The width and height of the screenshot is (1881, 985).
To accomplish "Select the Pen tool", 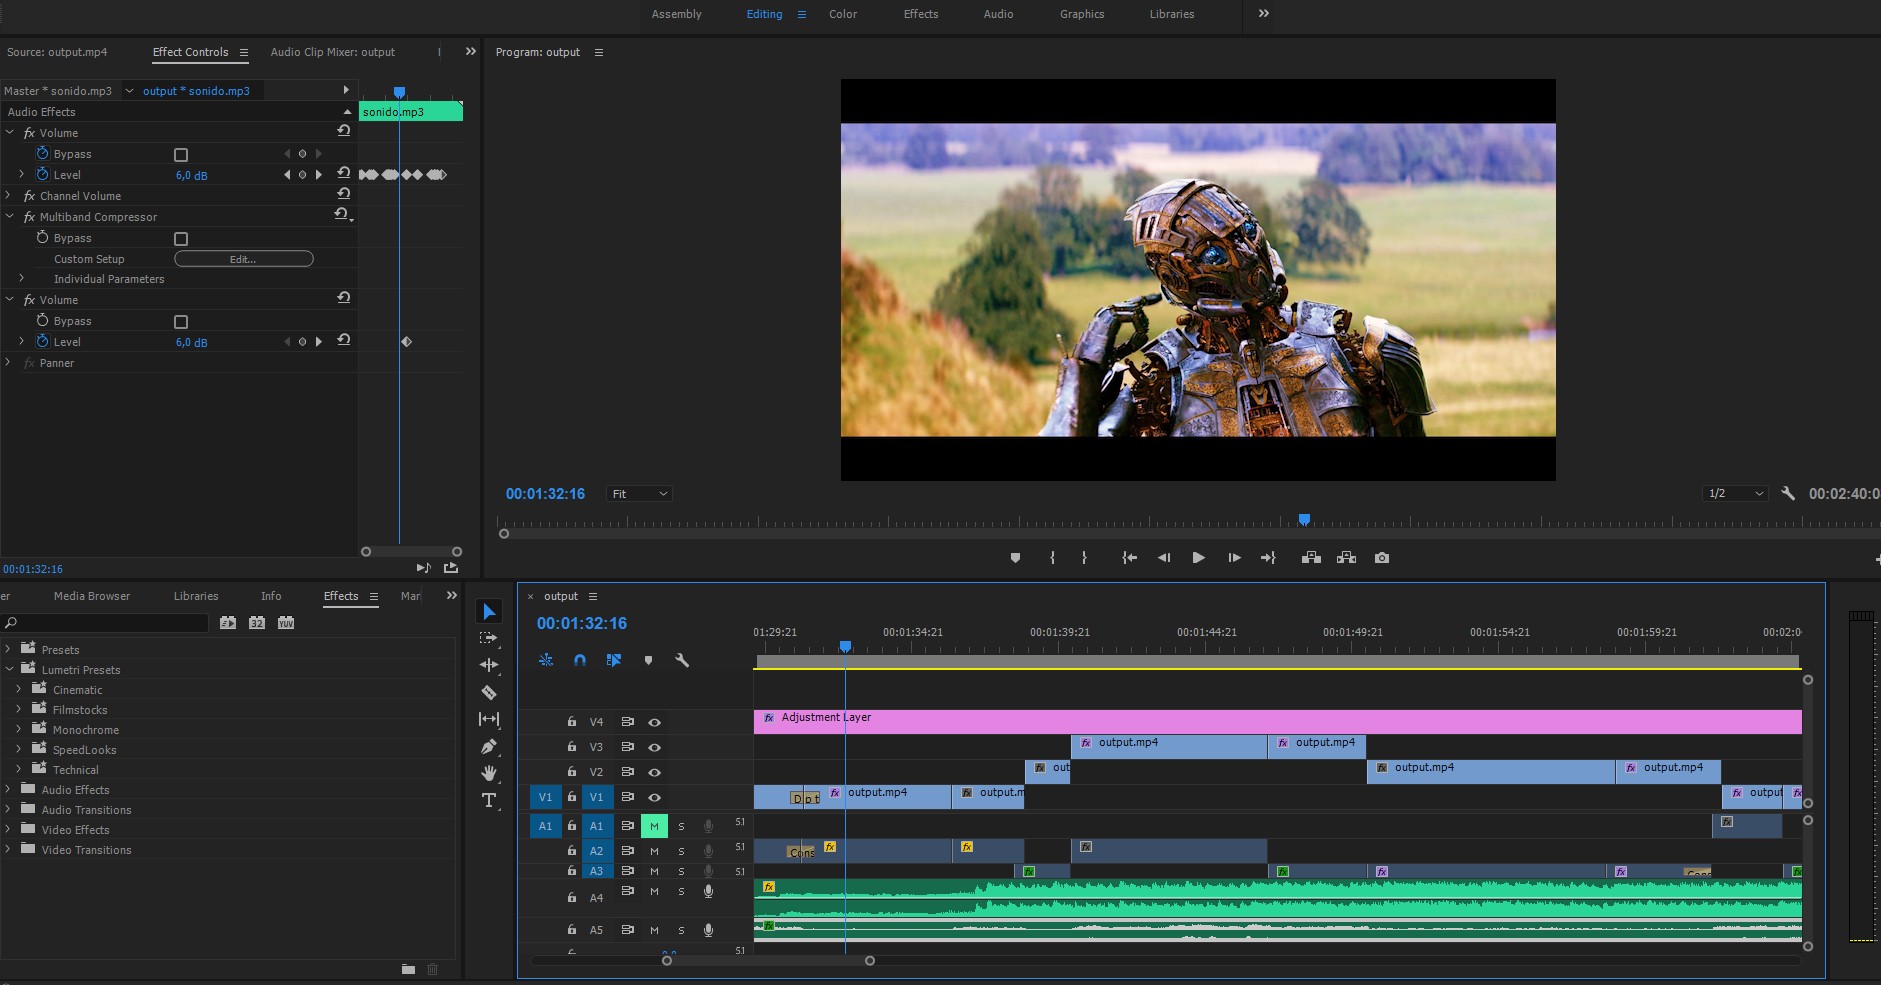I will (489, 746).
